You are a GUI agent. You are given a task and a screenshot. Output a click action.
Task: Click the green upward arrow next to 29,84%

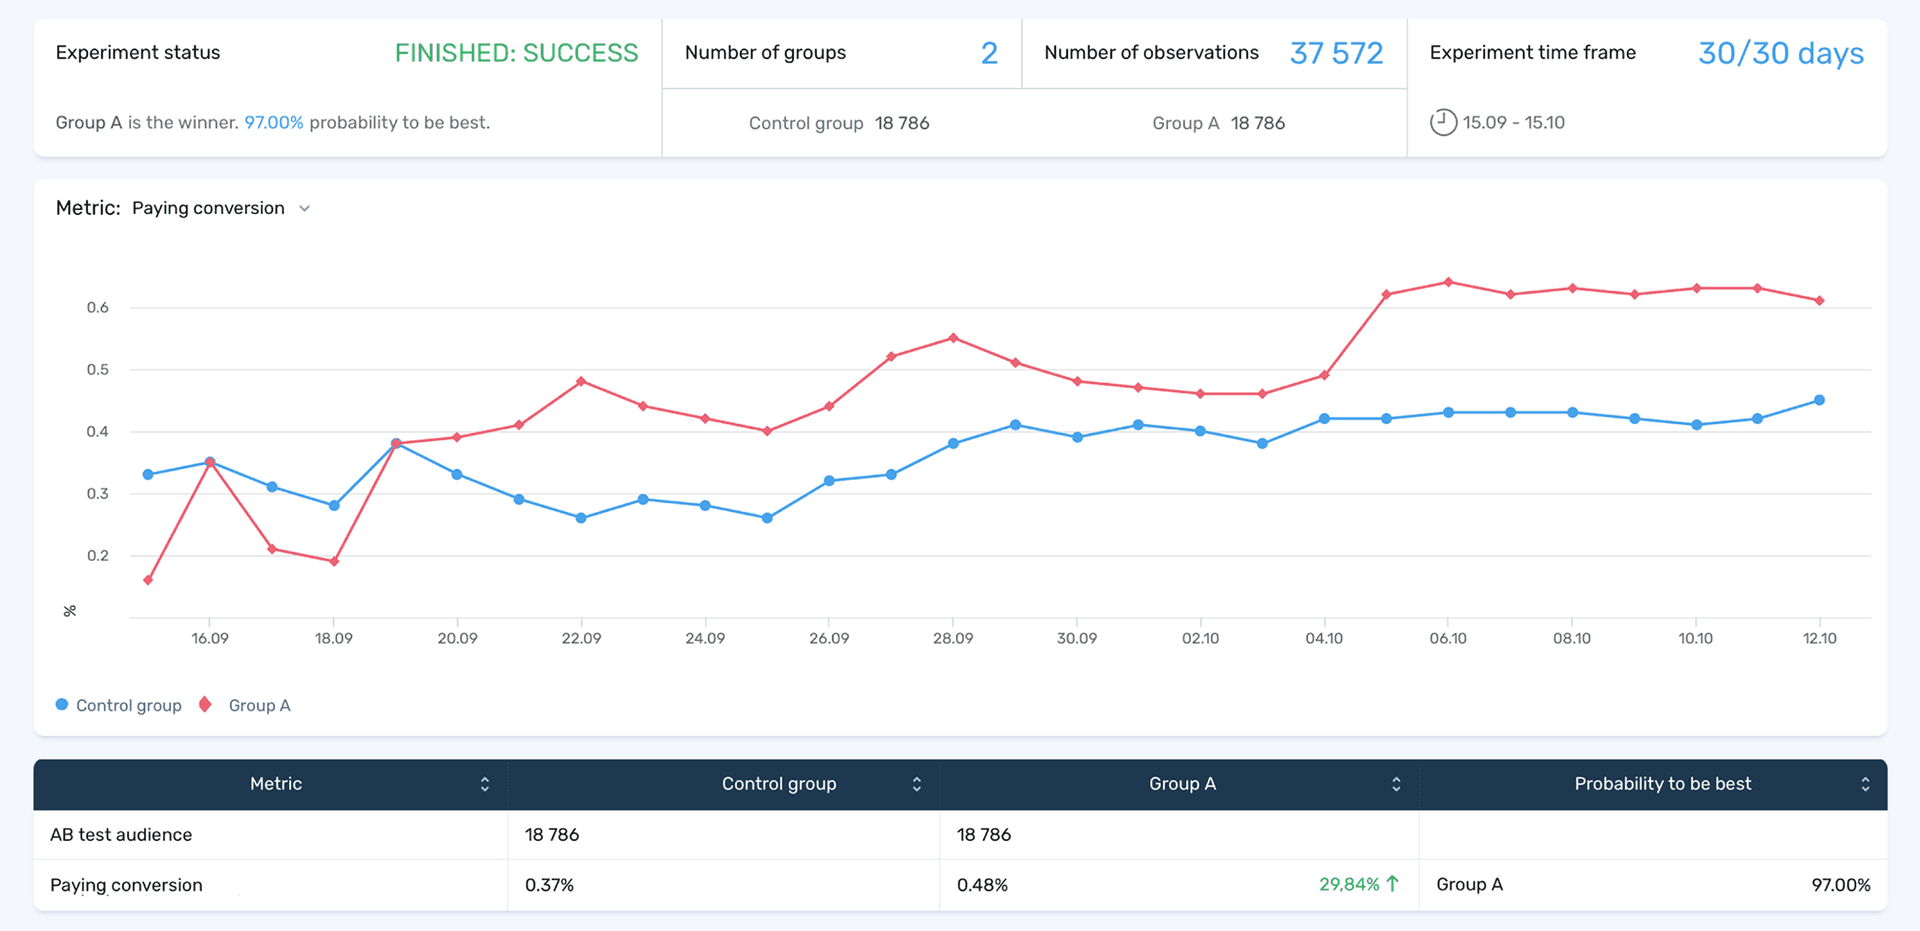coord(1392,884)
